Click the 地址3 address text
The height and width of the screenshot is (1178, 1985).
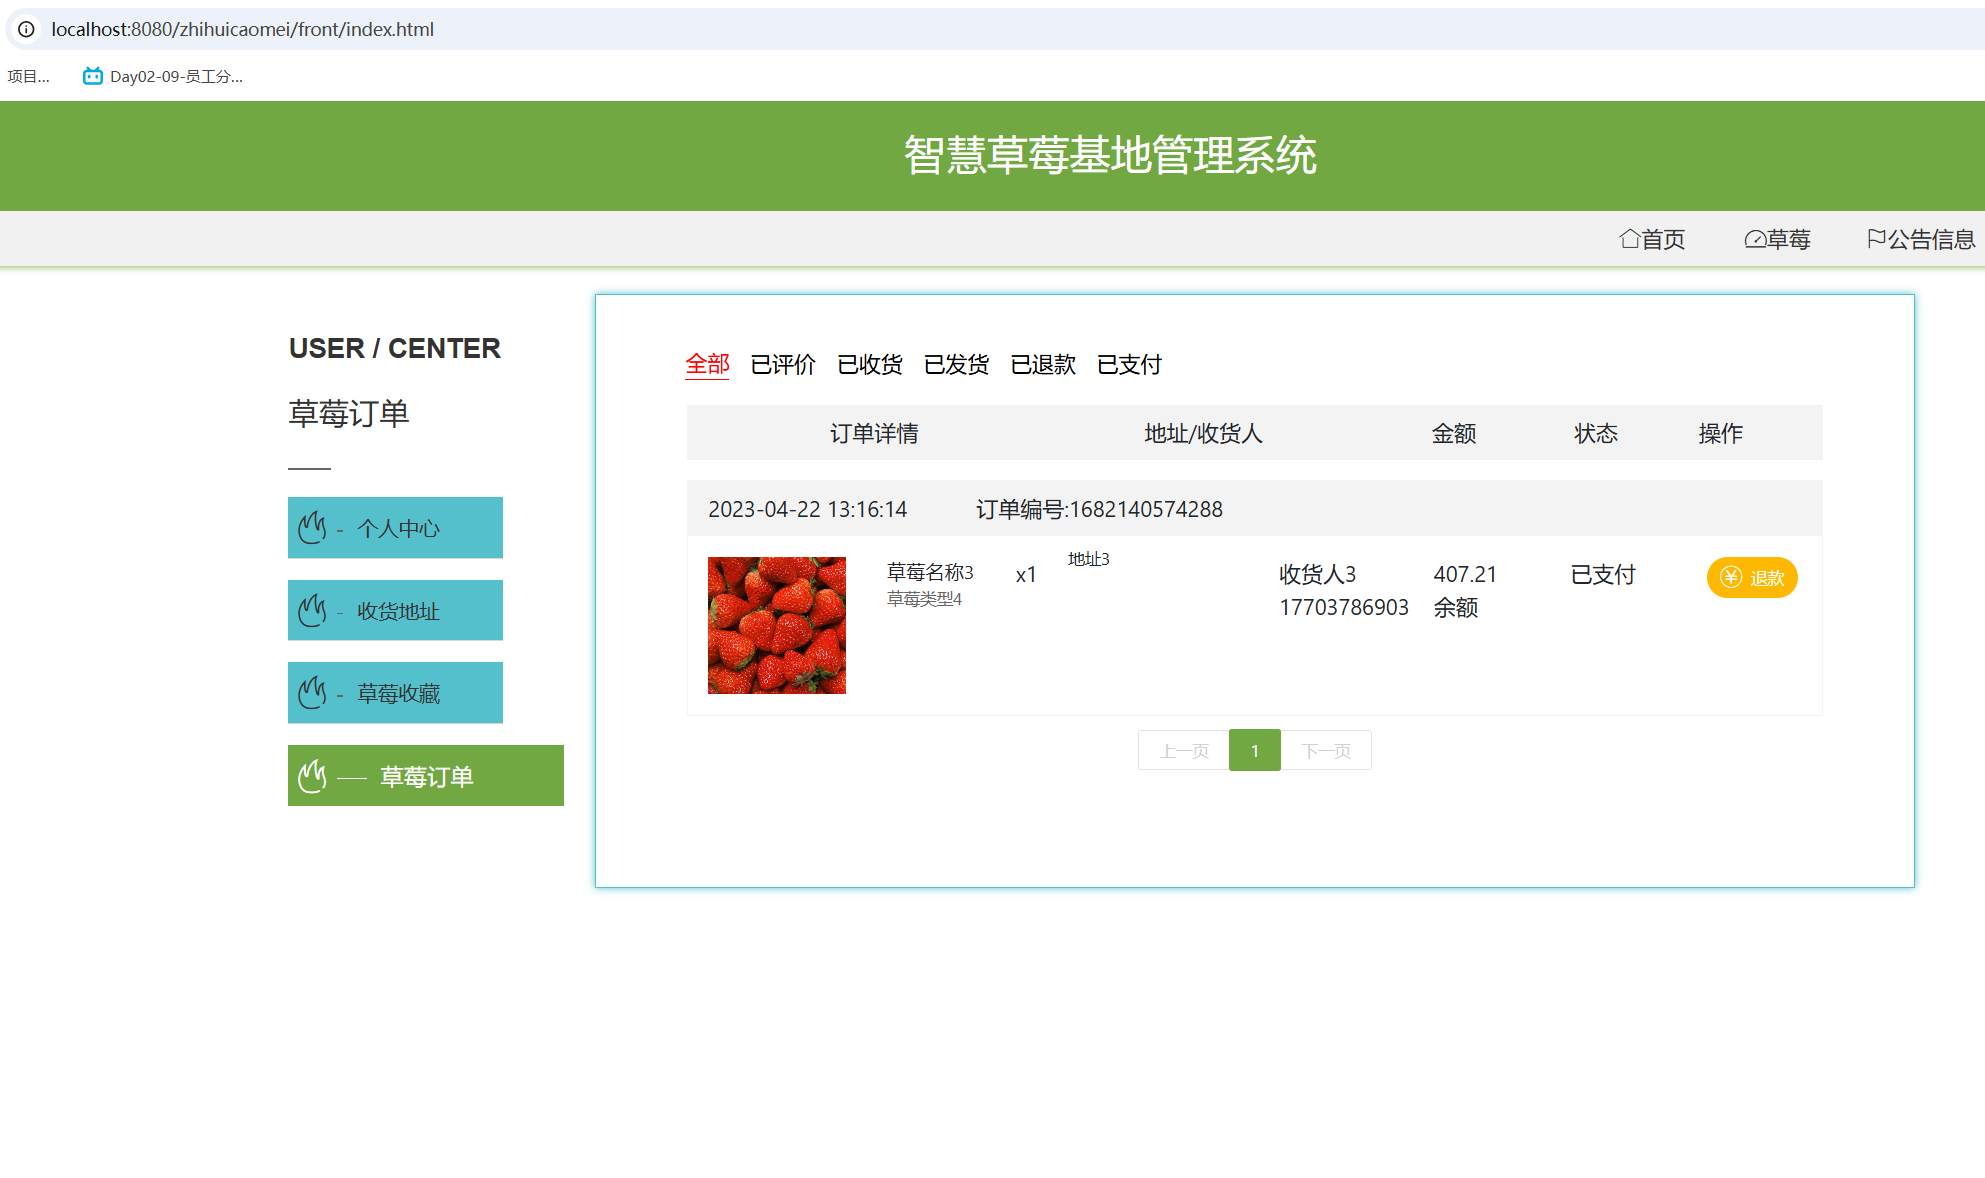(1089, 559)
